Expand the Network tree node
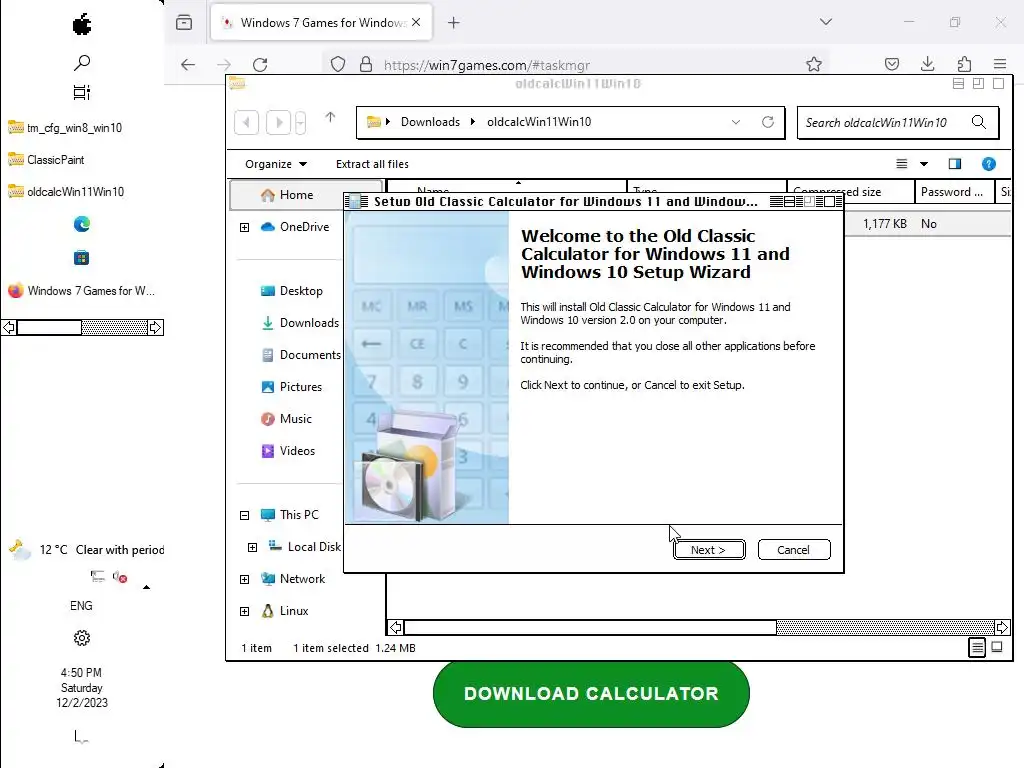This screenshot has height=768, width=1024. coord(244,579)
